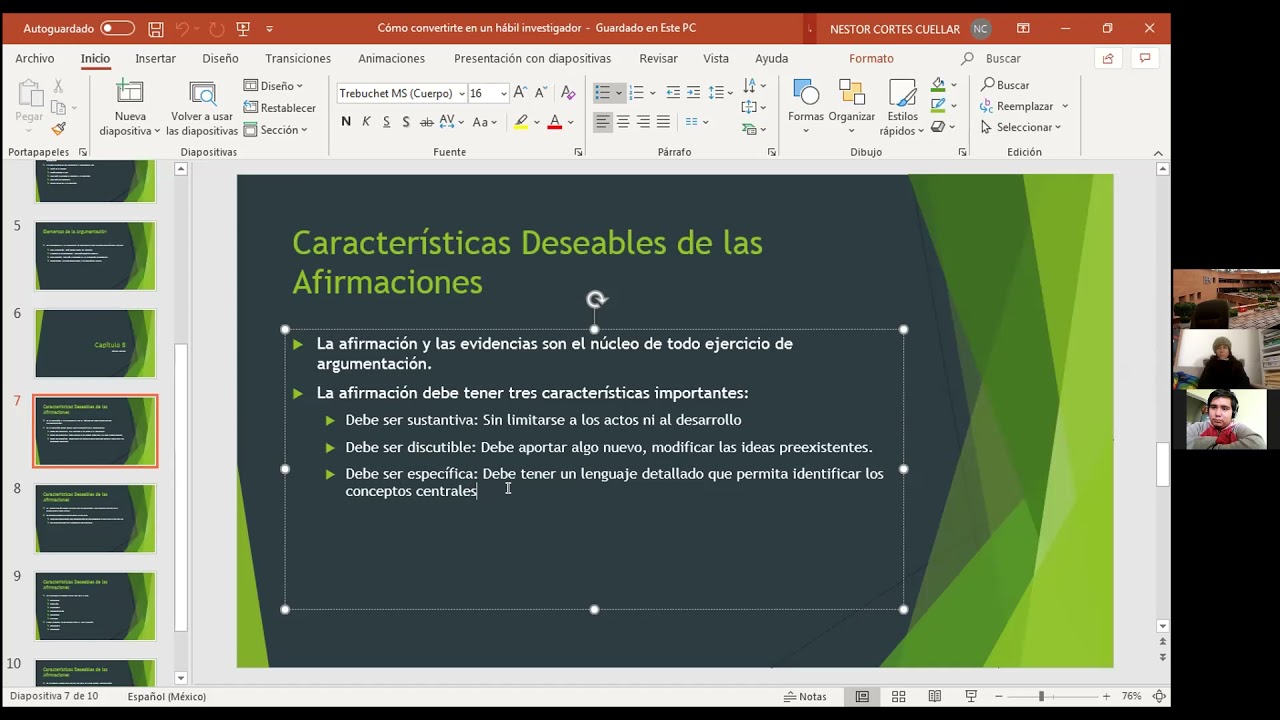Screen dimensions: 1280x720
Task: Decrease font size with the smaller A icon
Action: (x=541, y=93)
